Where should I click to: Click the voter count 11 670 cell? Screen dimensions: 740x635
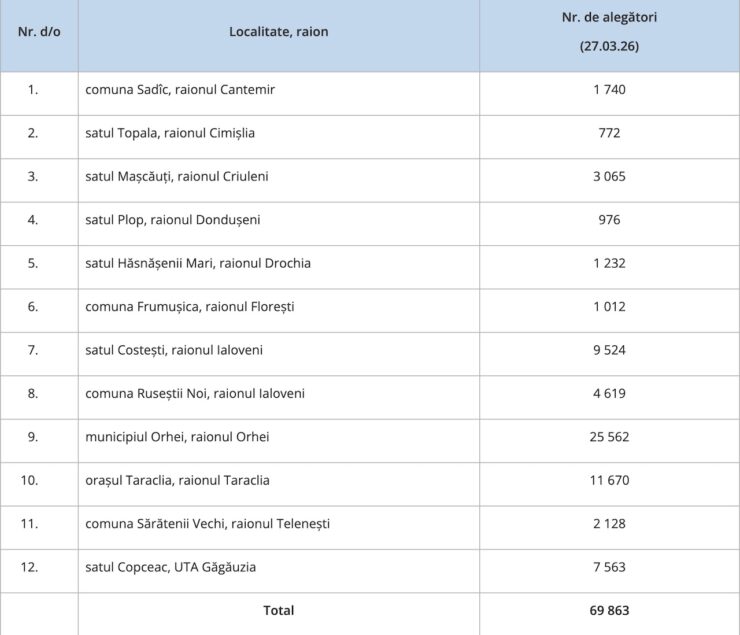(x=609, y=480)
